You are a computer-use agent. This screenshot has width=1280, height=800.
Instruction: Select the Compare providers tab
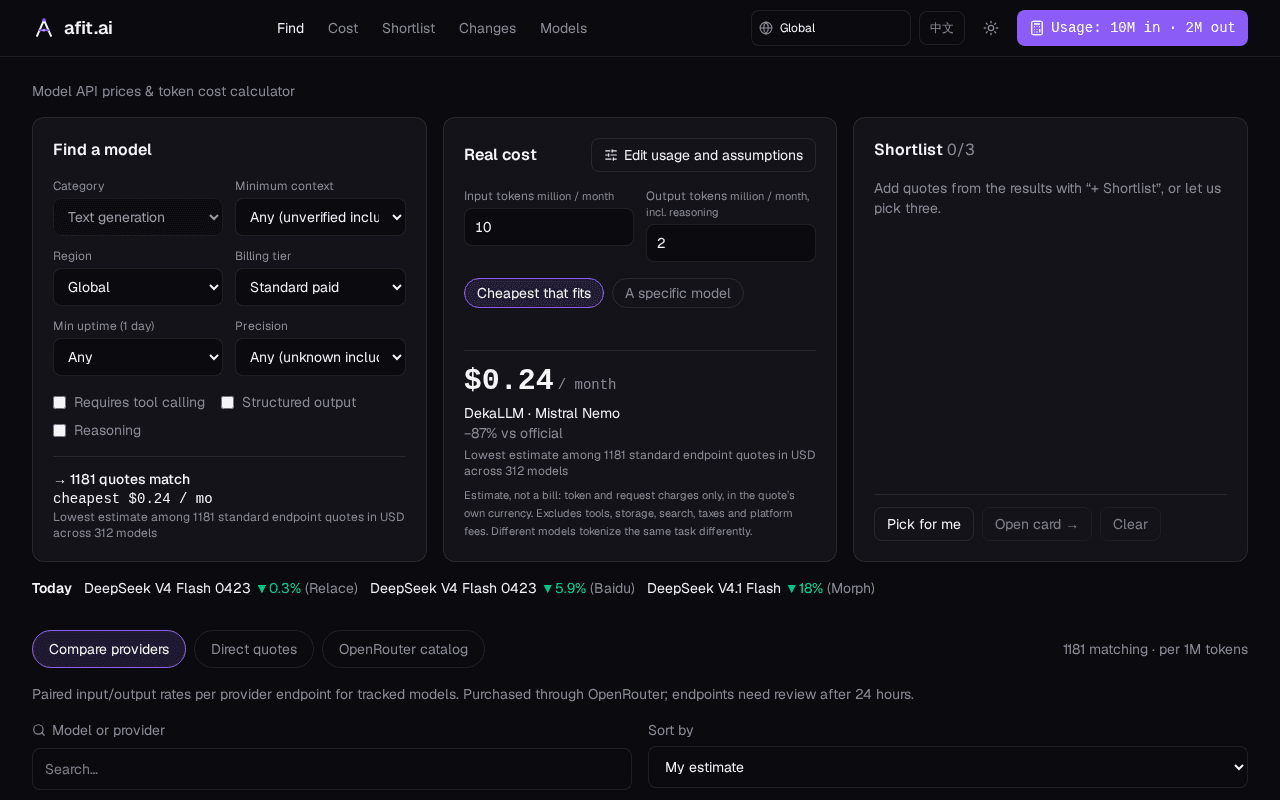point(109,649)
